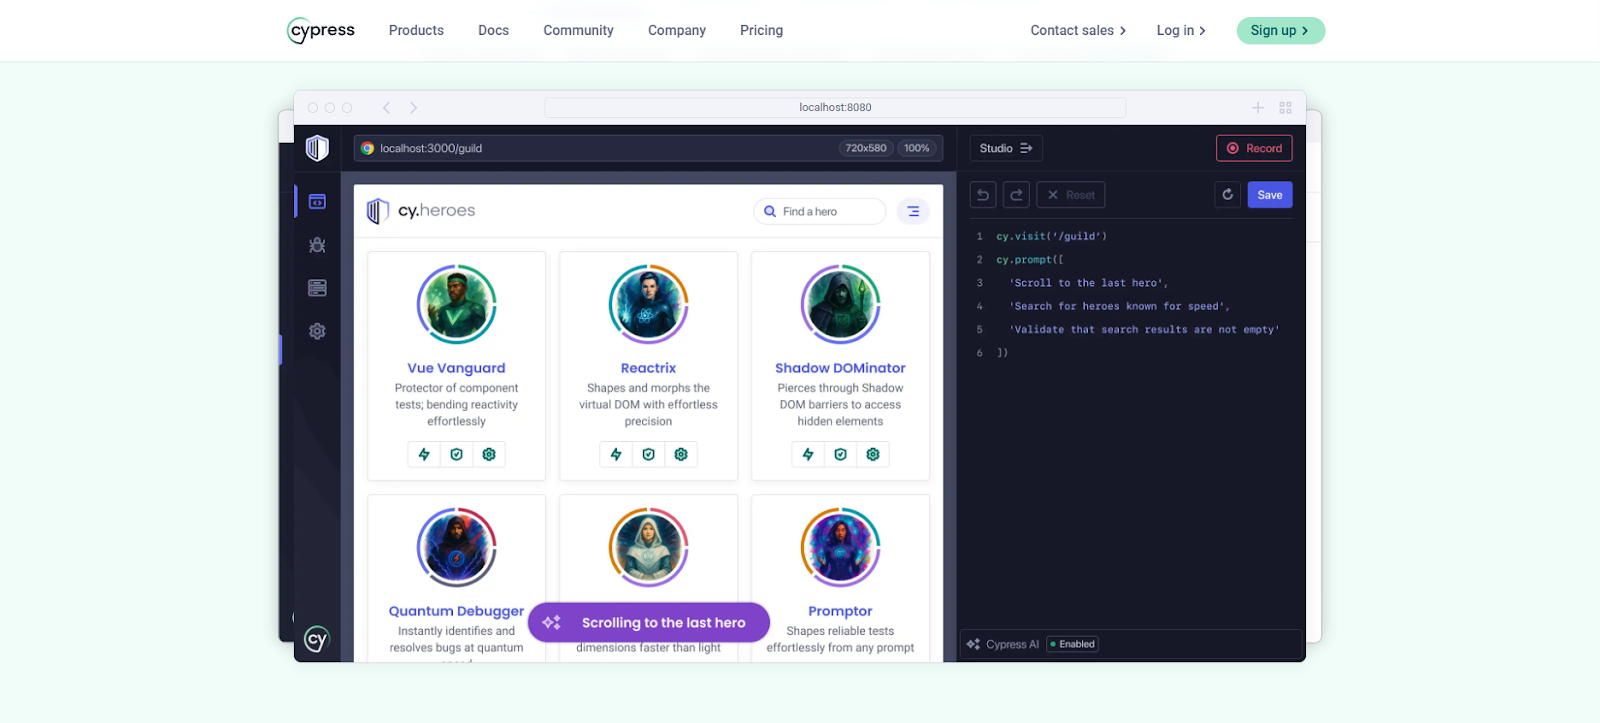Select the gear icon under Vue Vanguard
The height and width of the screenshot is (723, 1600).
[x=489, y=455]
